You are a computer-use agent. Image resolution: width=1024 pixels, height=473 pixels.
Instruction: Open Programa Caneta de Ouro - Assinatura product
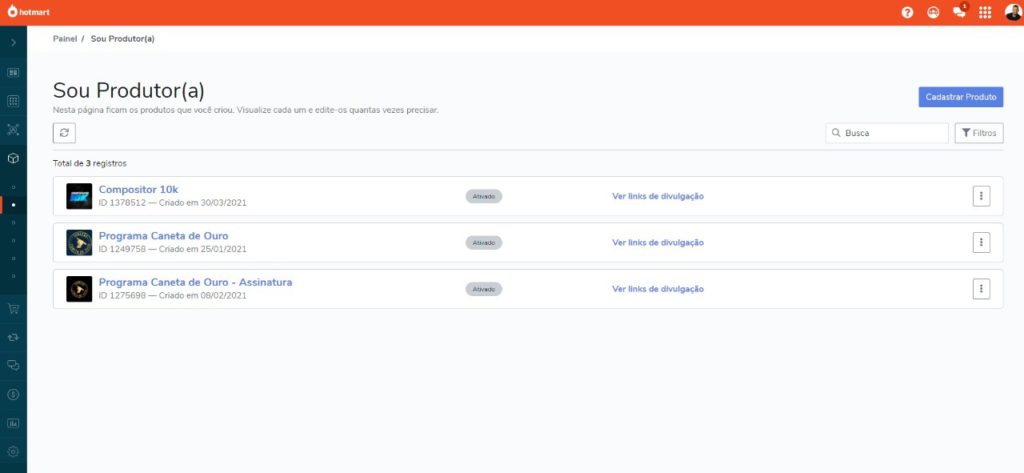coord(195,282)
